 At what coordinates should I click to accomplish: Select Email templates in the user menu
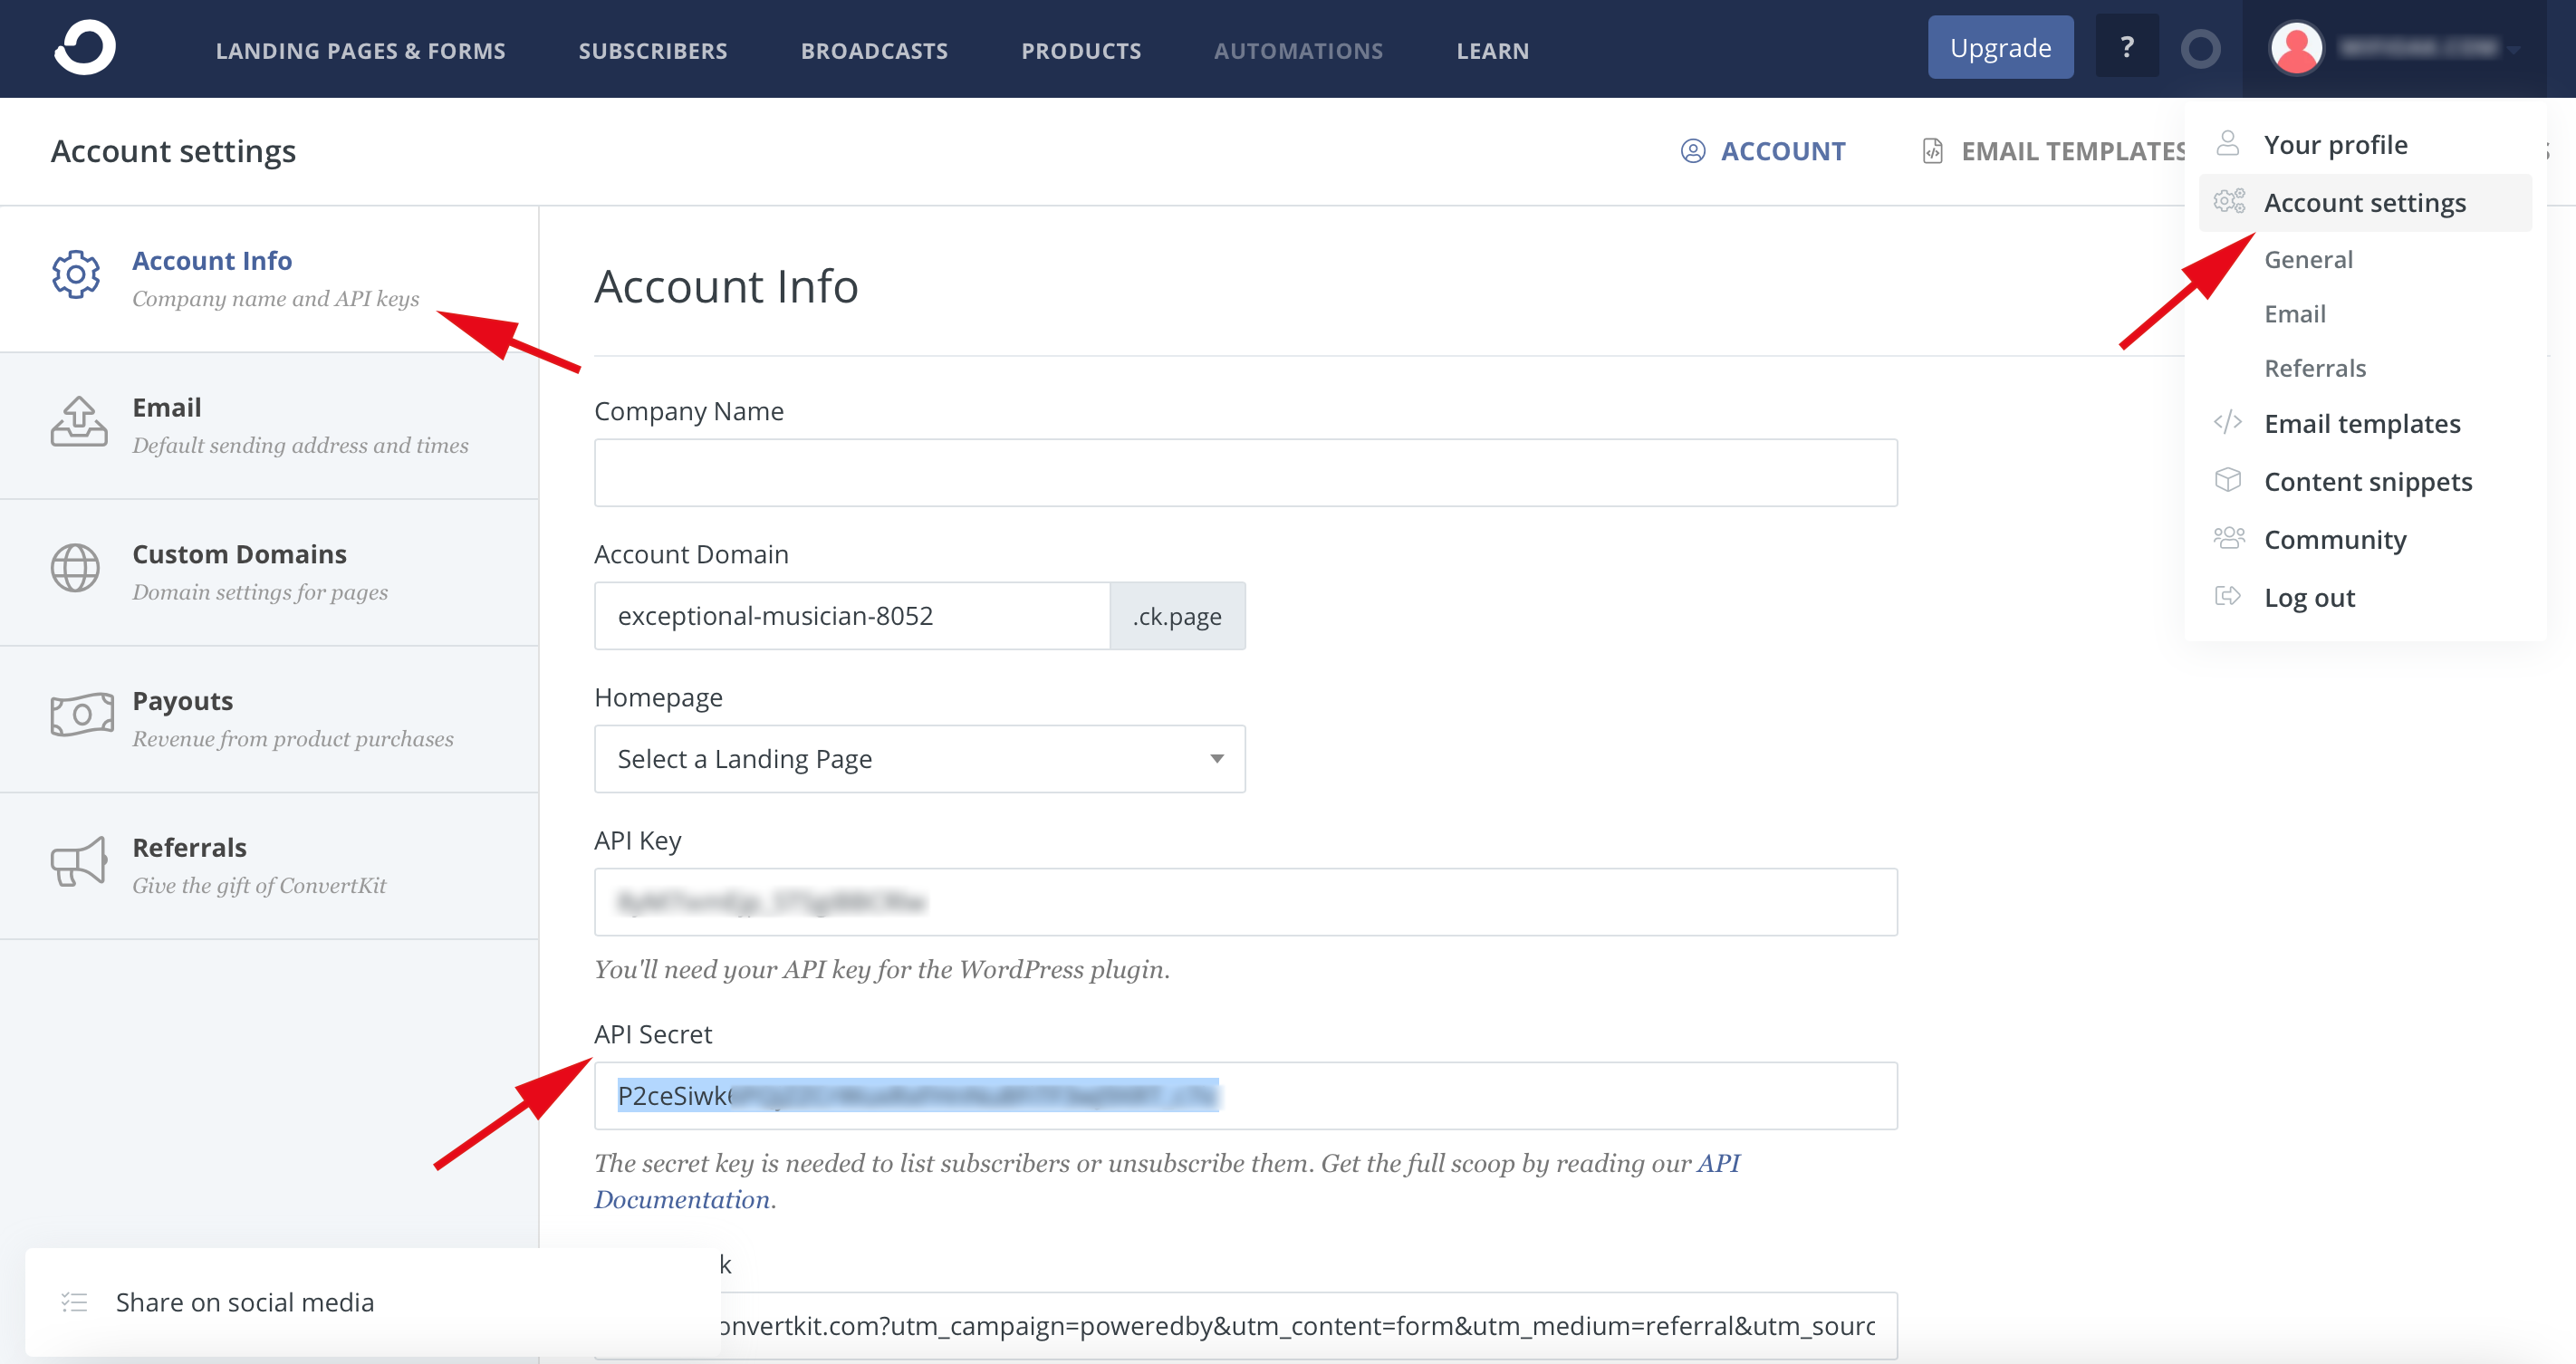click(x=2361, y=423)
